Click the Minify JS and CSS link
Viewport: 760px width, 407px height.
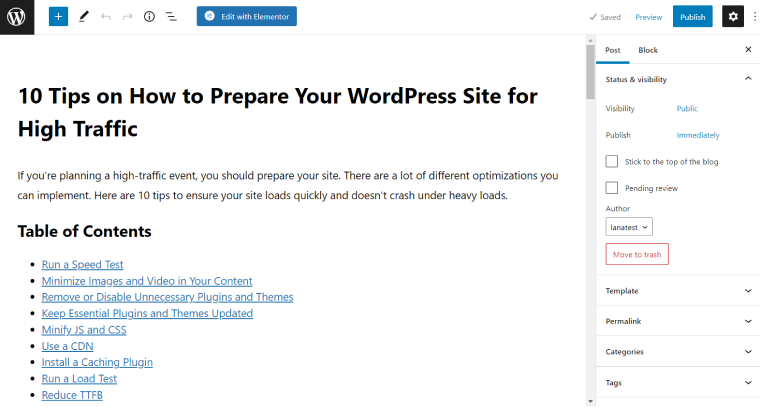(84, 330)
